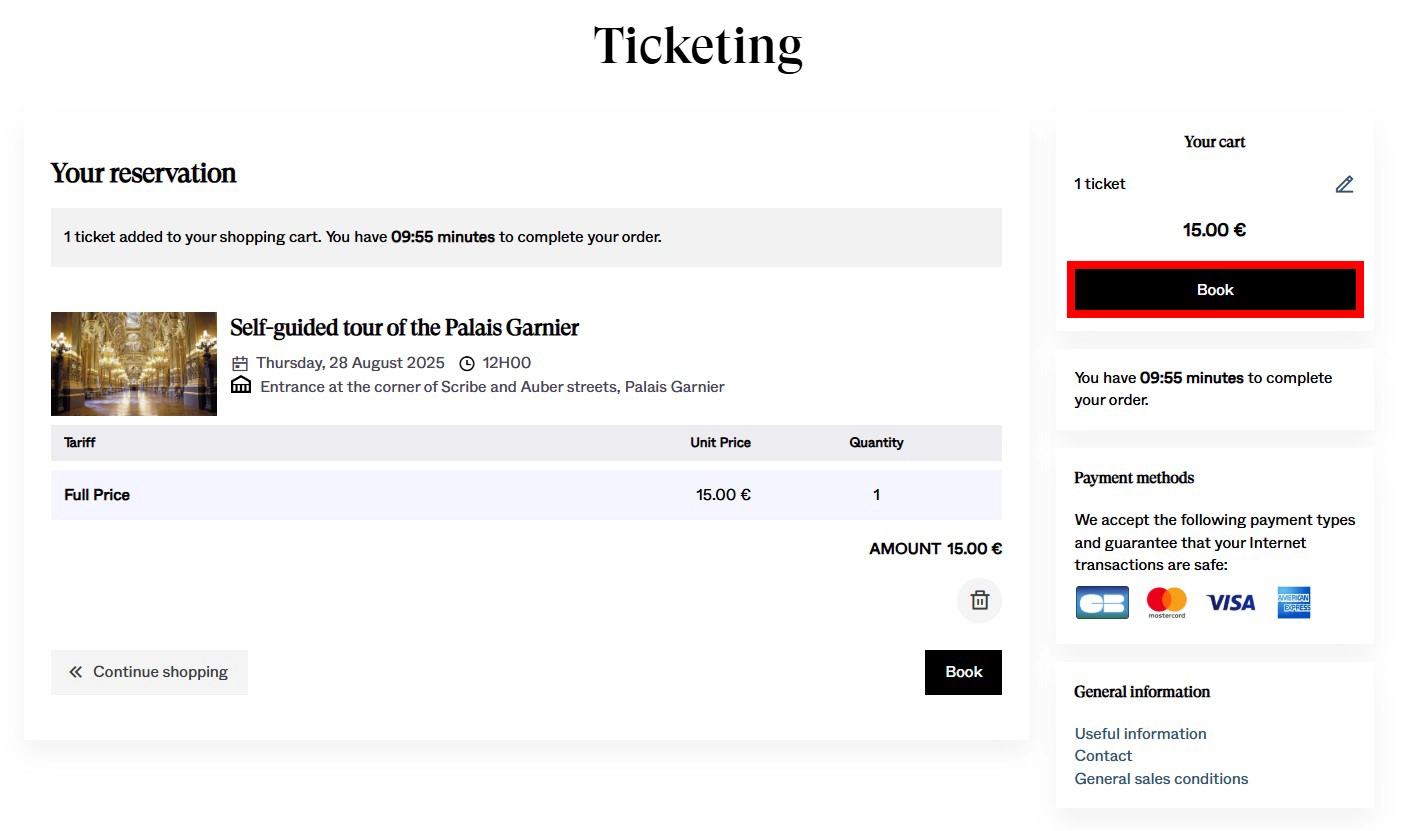
Task: Go back via Continue shopping
Action: point(149,672)
